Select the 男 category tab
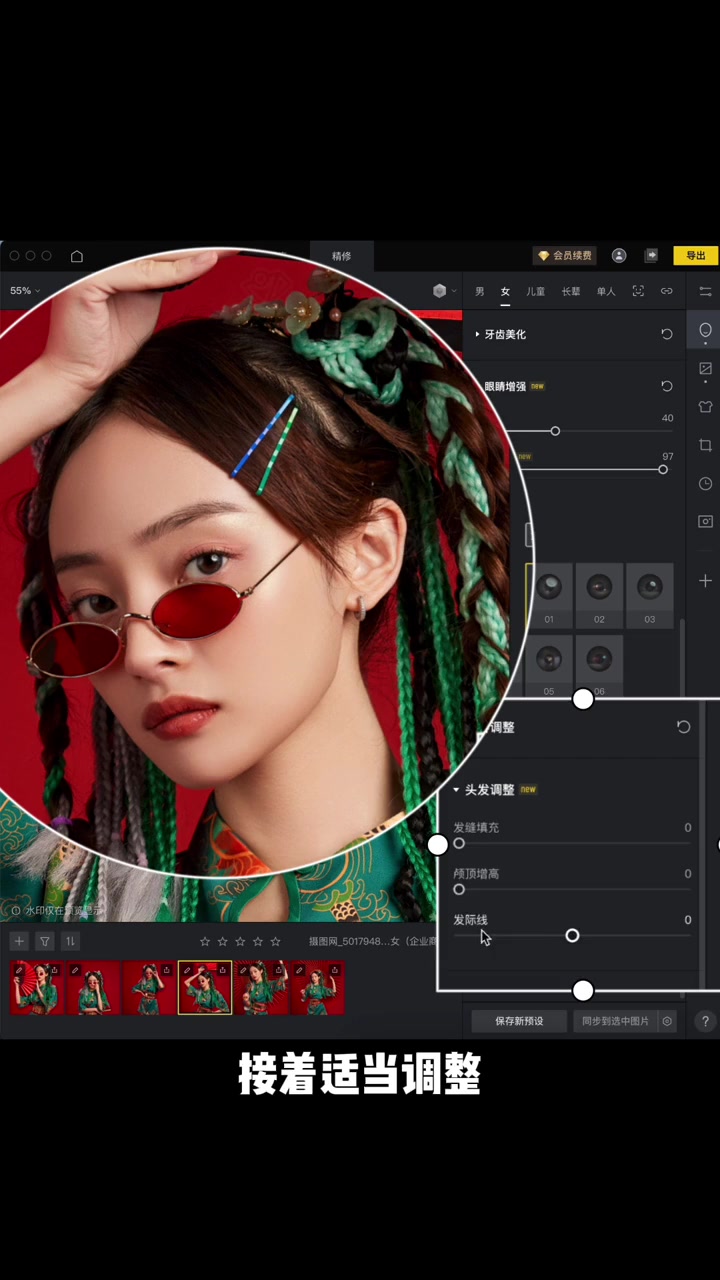Image resolution: width=720 pixels, height=1280 pixels. coord(480,291)
